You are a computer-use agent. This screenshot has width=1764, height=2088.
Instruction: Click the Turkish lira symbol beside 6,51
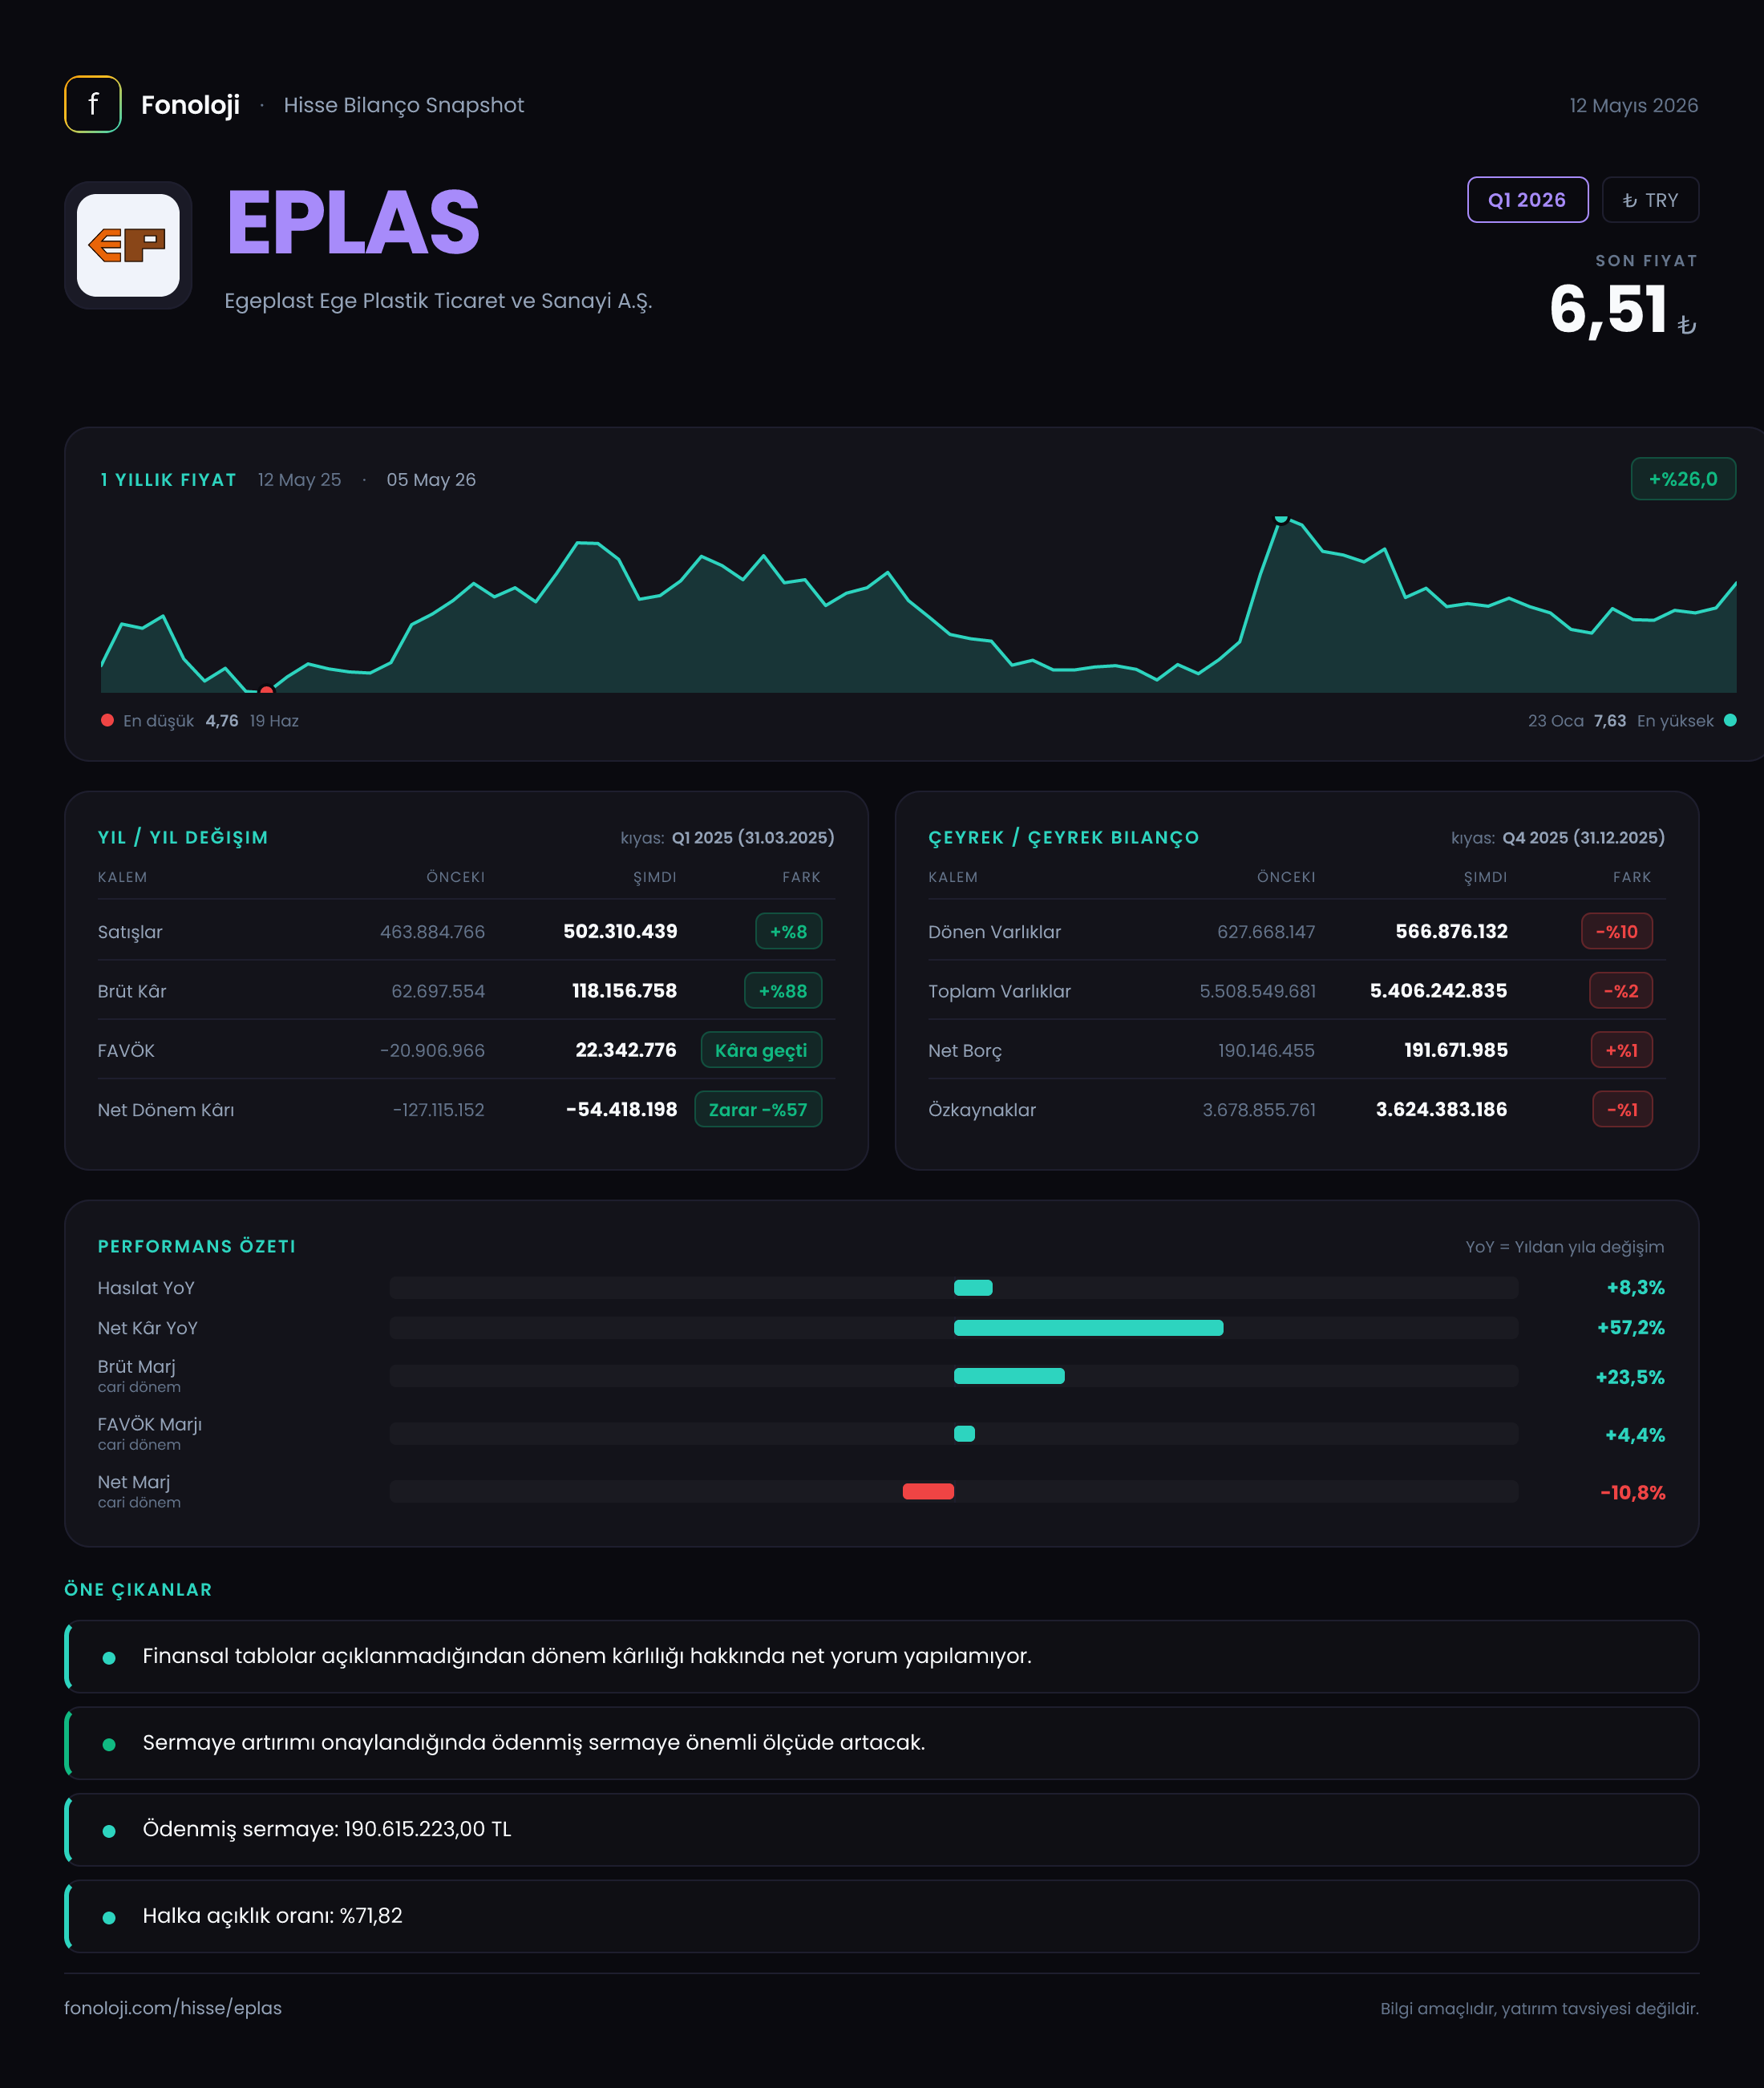1687,324
